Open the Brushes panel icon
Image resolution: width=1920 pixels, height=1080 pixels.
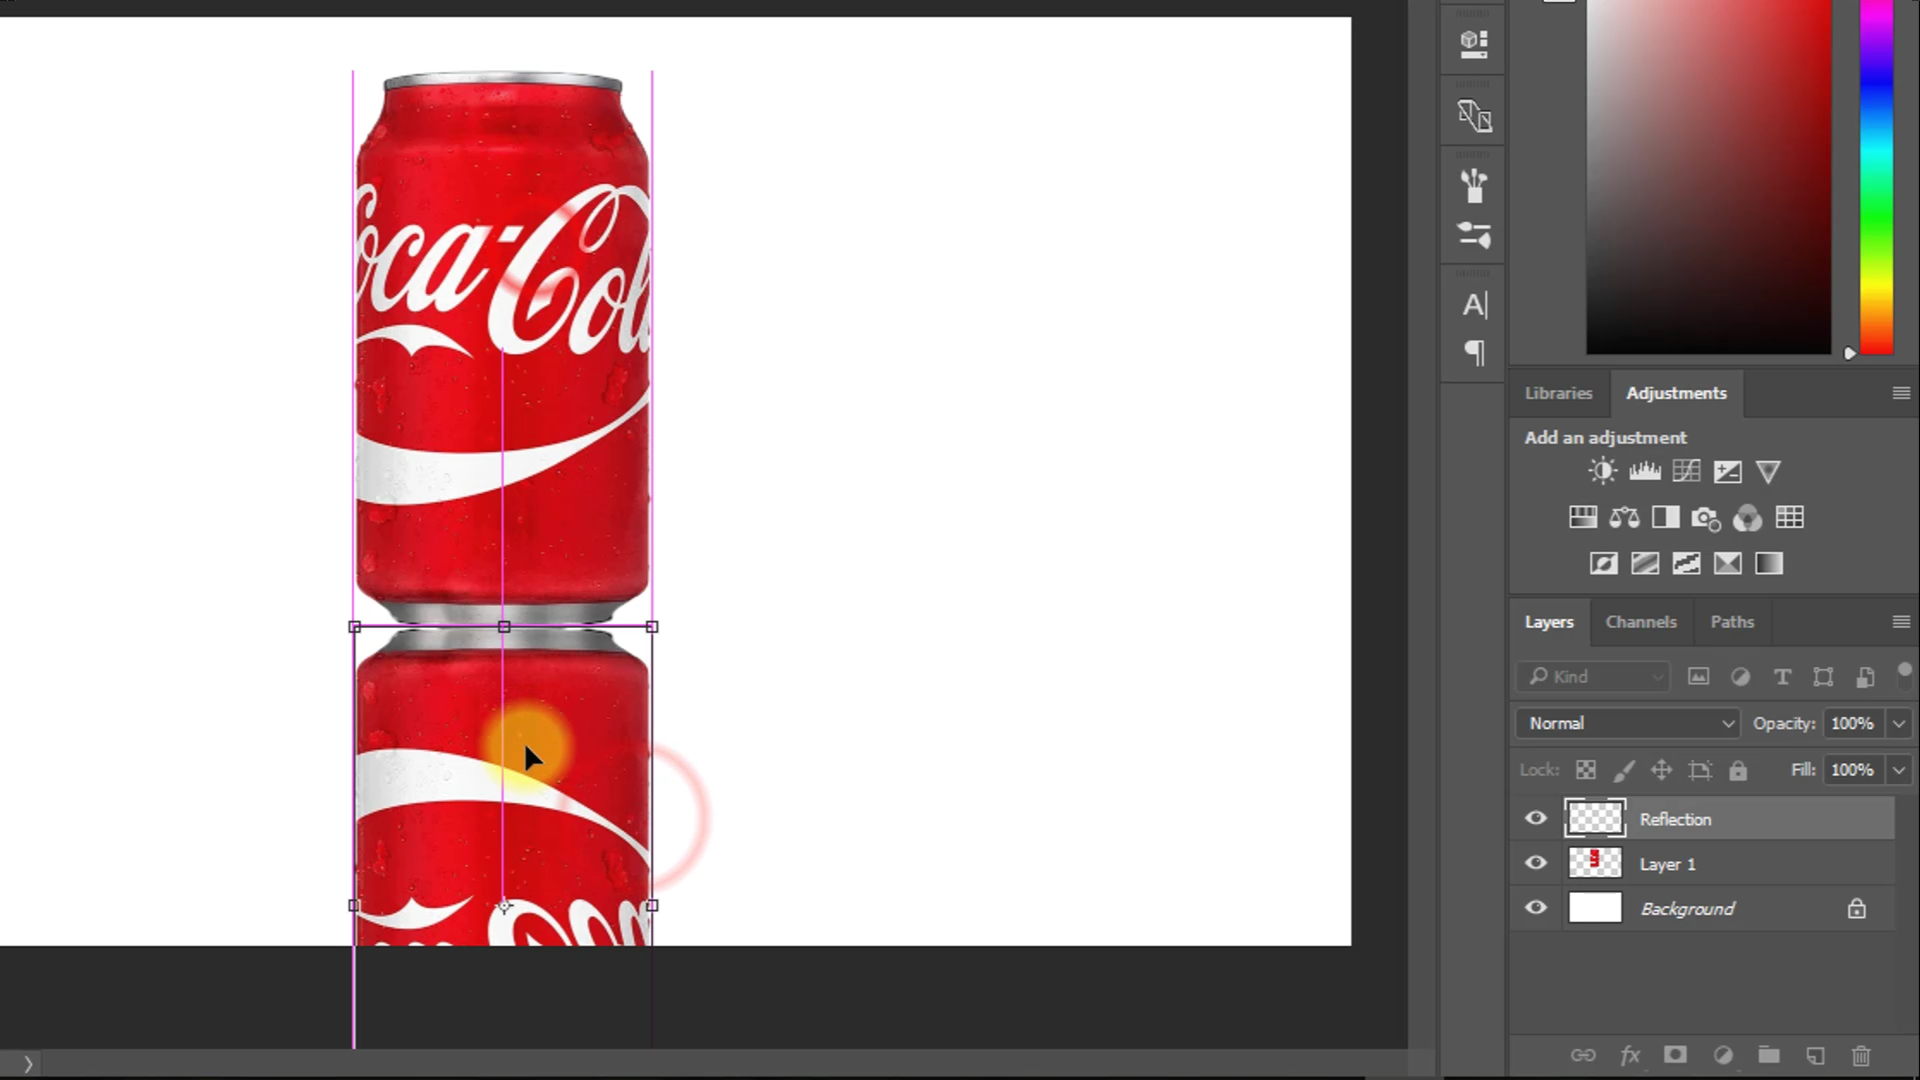1474,185
